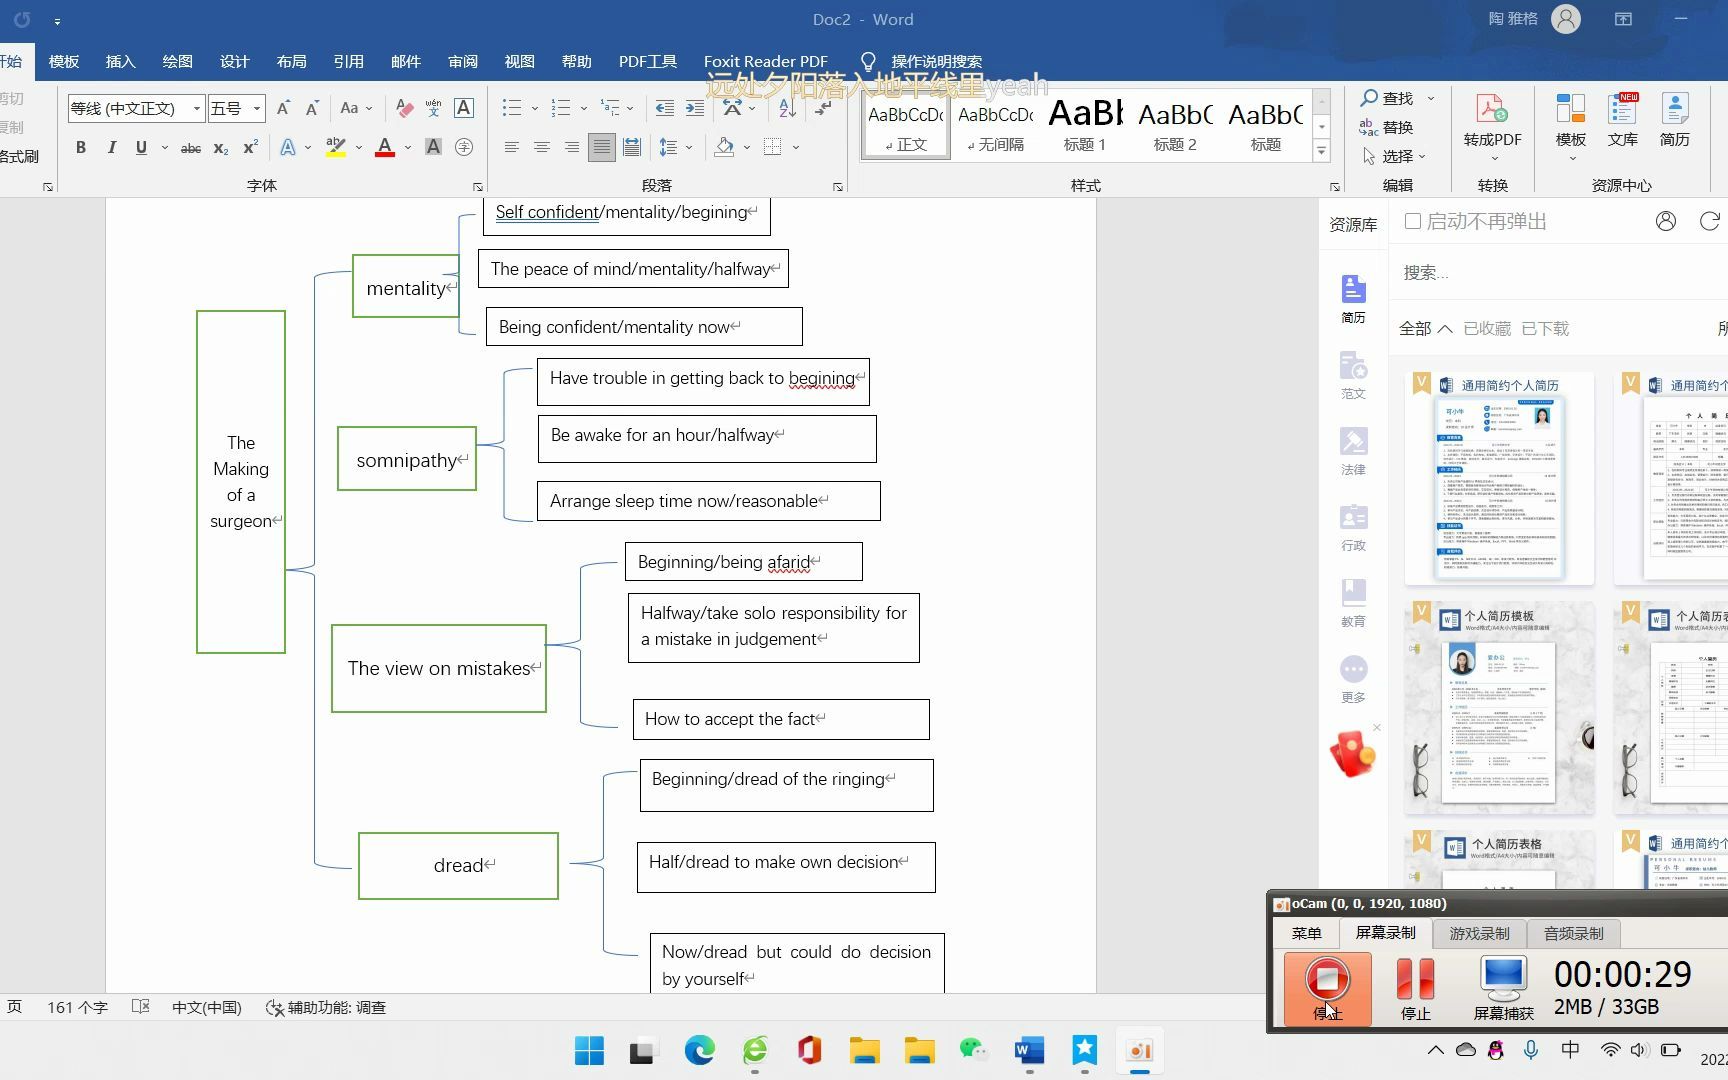
Task: Justify the paragraph text
Action: coord(601,147)
